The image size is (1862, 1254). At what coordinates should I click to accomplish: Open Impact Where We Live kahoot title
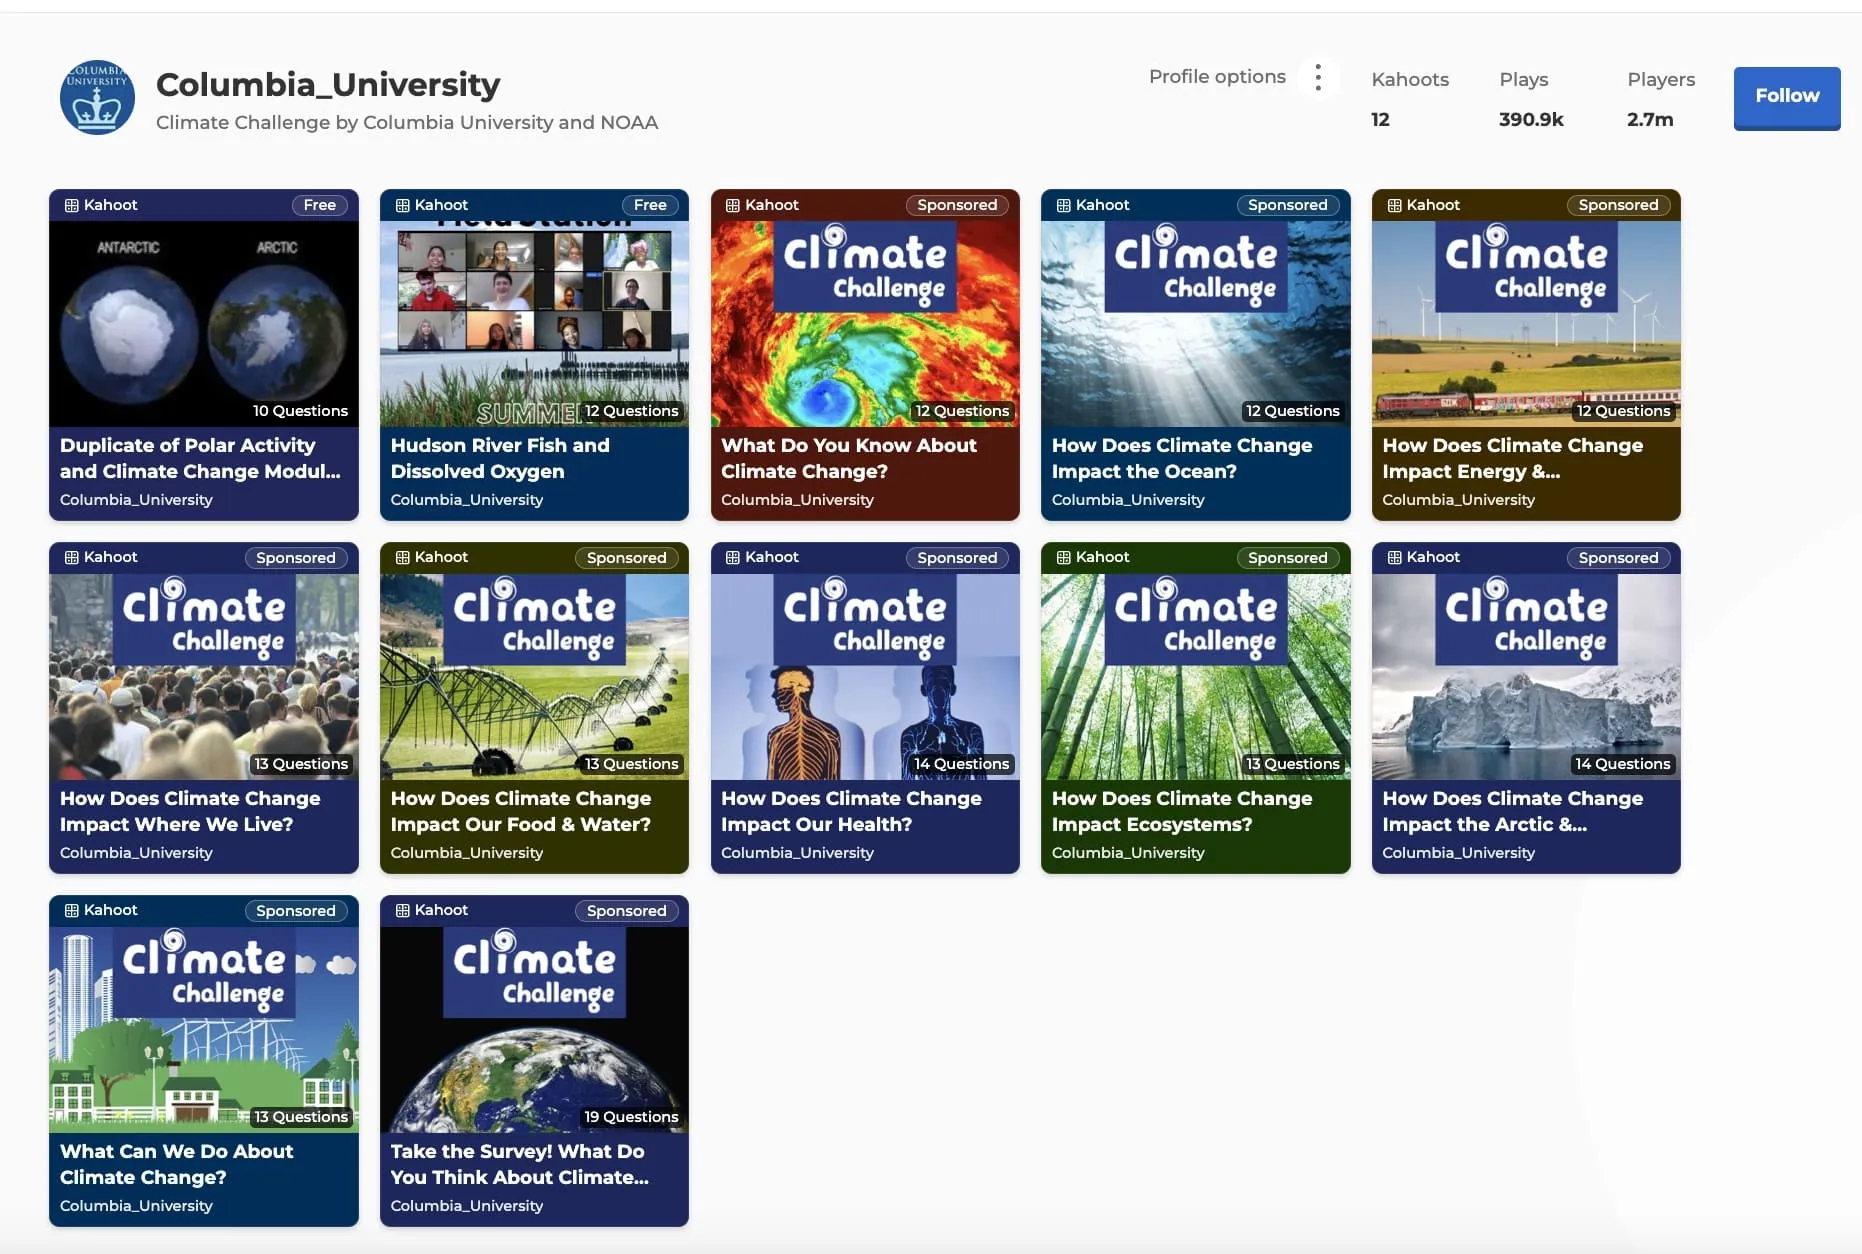tap(190, 811)
